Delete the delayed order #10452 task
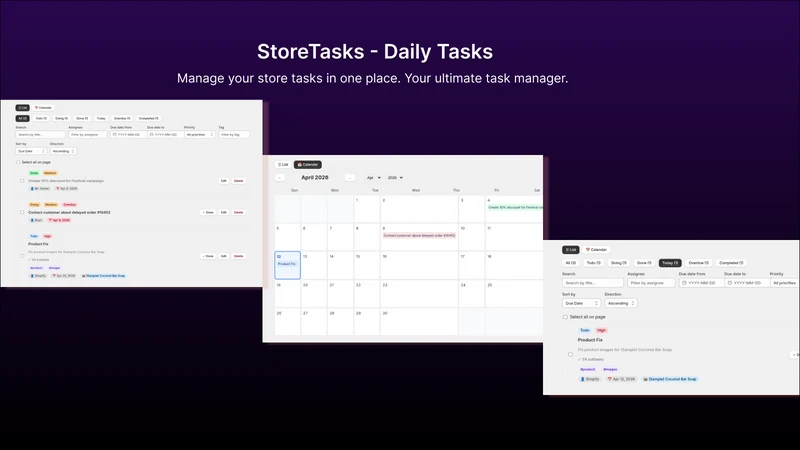 coord(238,212)
